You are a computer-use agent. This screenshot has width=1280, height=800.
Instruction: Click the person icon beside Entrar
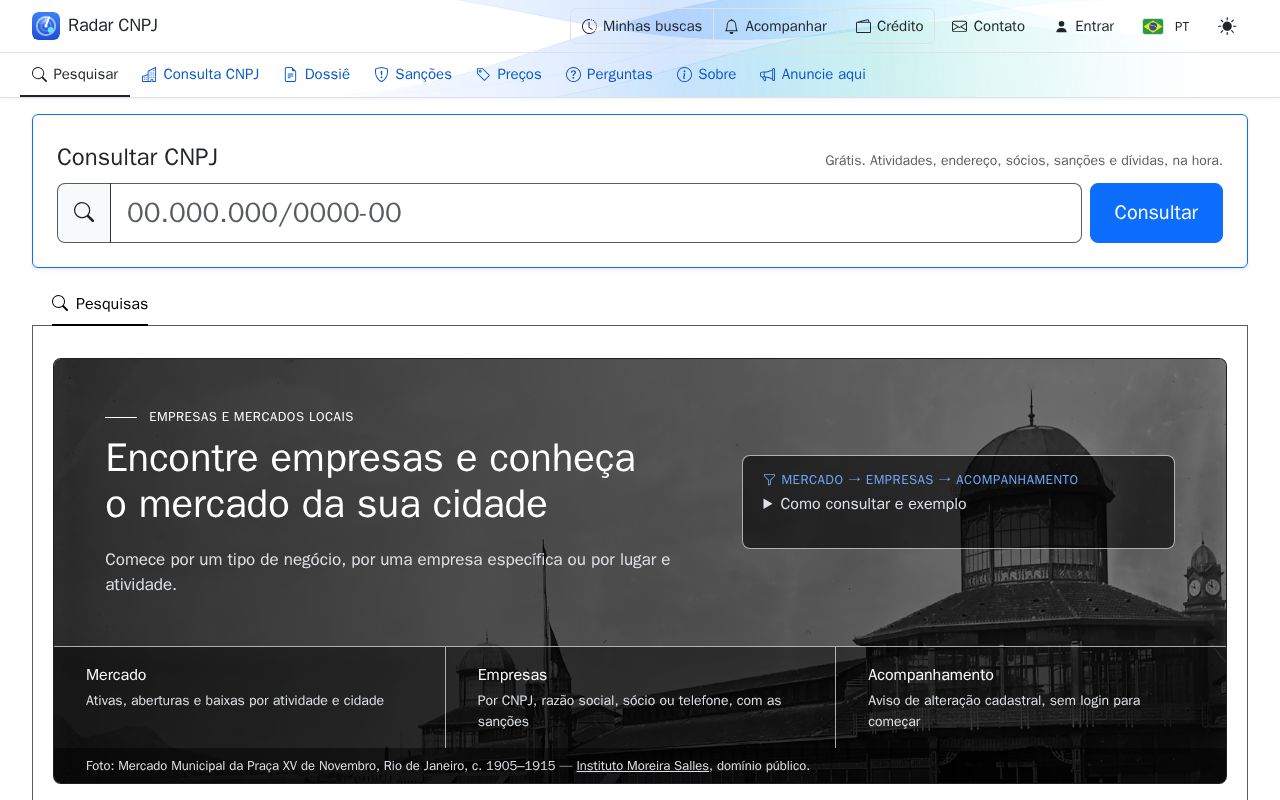pos(1062,27)
